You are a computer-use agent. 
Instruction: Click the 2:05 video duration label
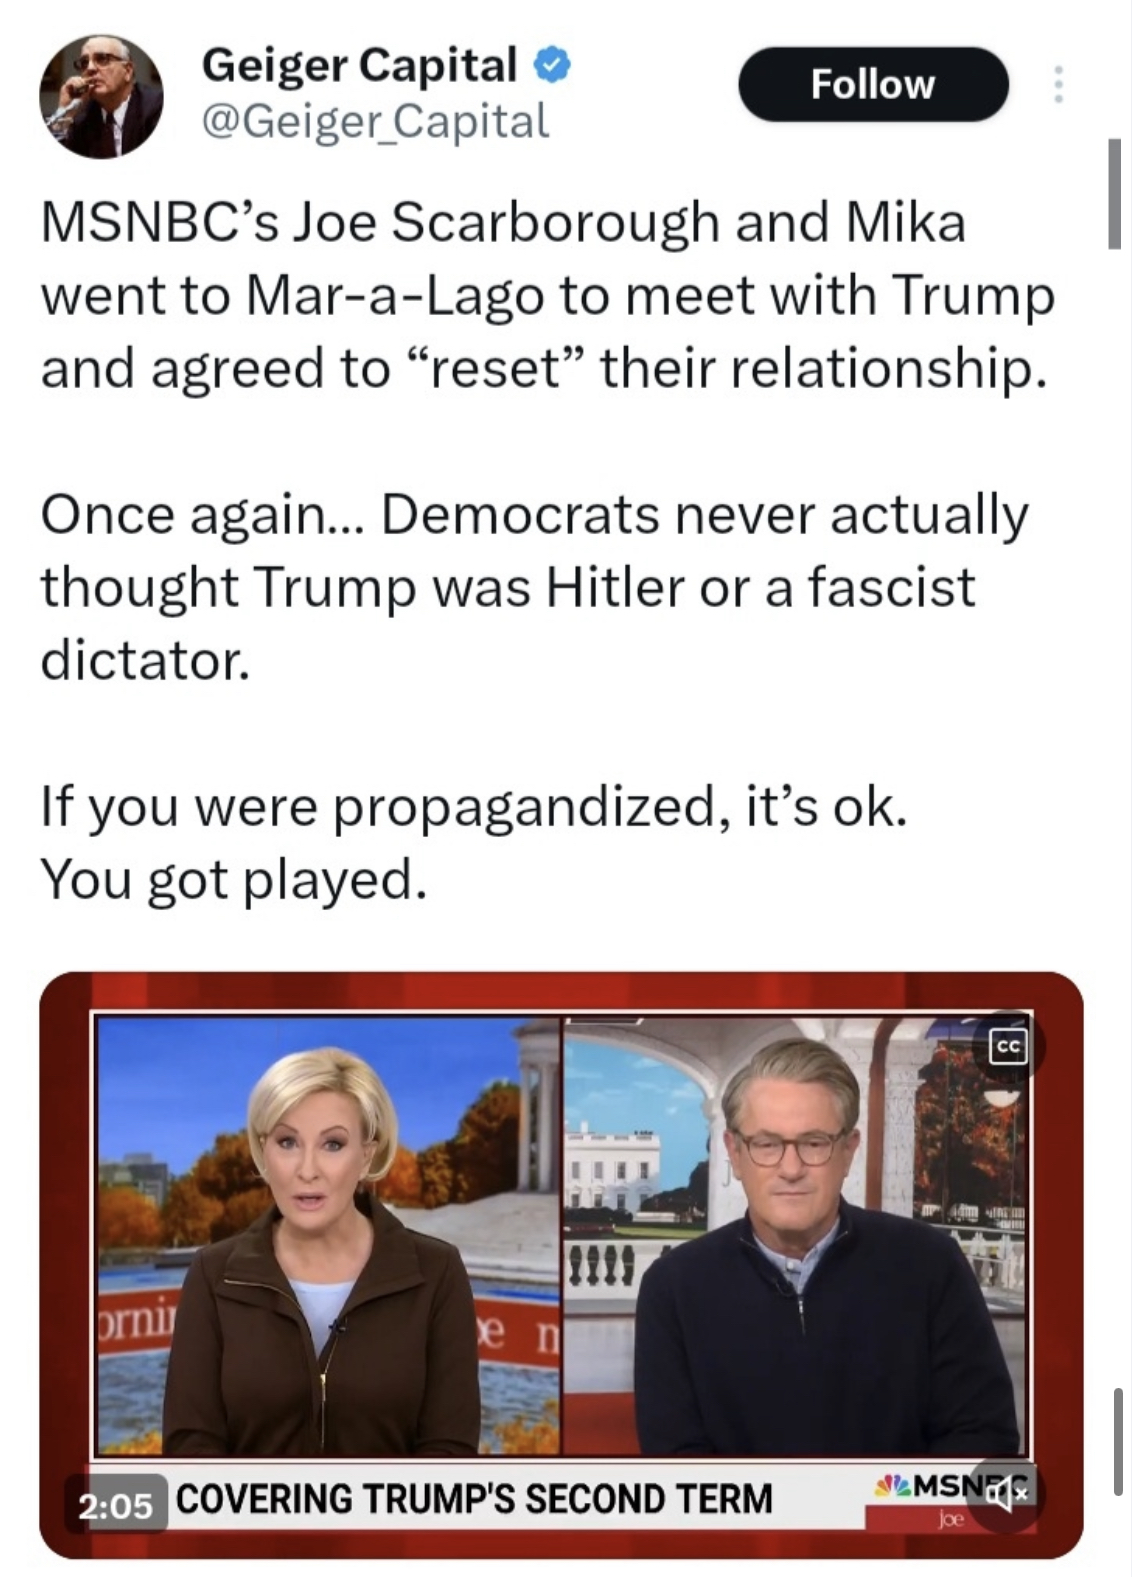(x=116, y=1505)
